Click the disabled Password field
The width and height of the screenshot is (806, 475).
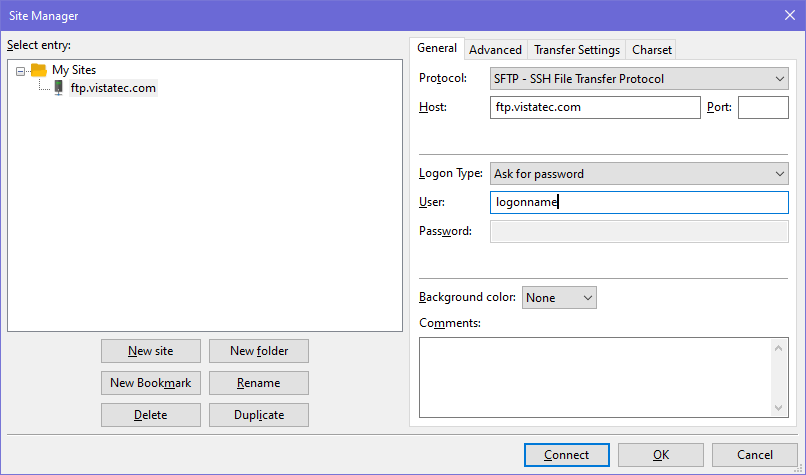click(x=639, y=231)
